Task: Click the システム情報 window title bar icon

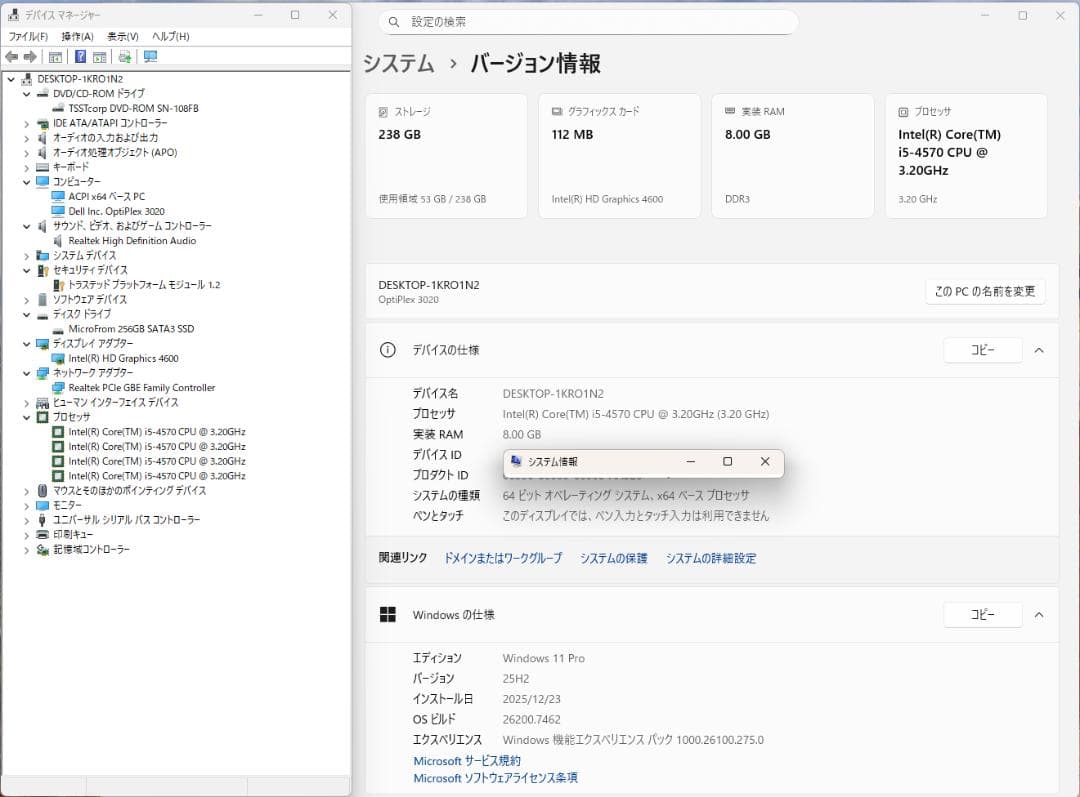Action: 516,462
